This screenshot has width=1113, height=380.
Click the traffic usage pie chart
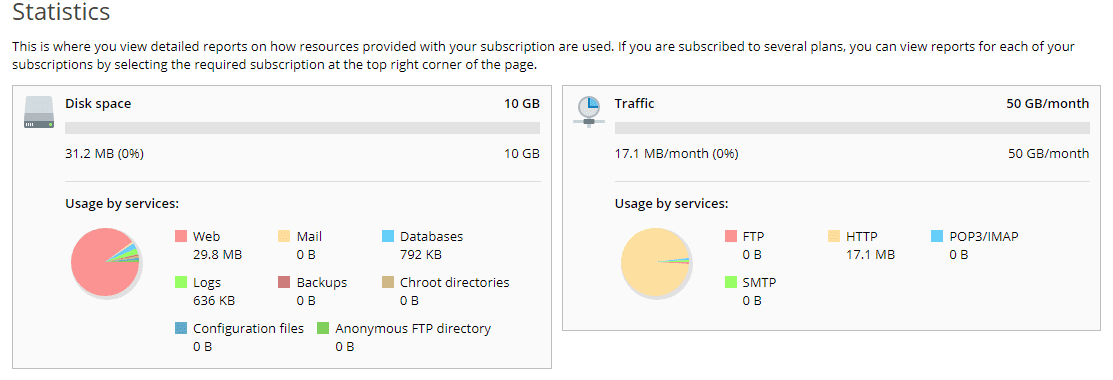[655, 262]
